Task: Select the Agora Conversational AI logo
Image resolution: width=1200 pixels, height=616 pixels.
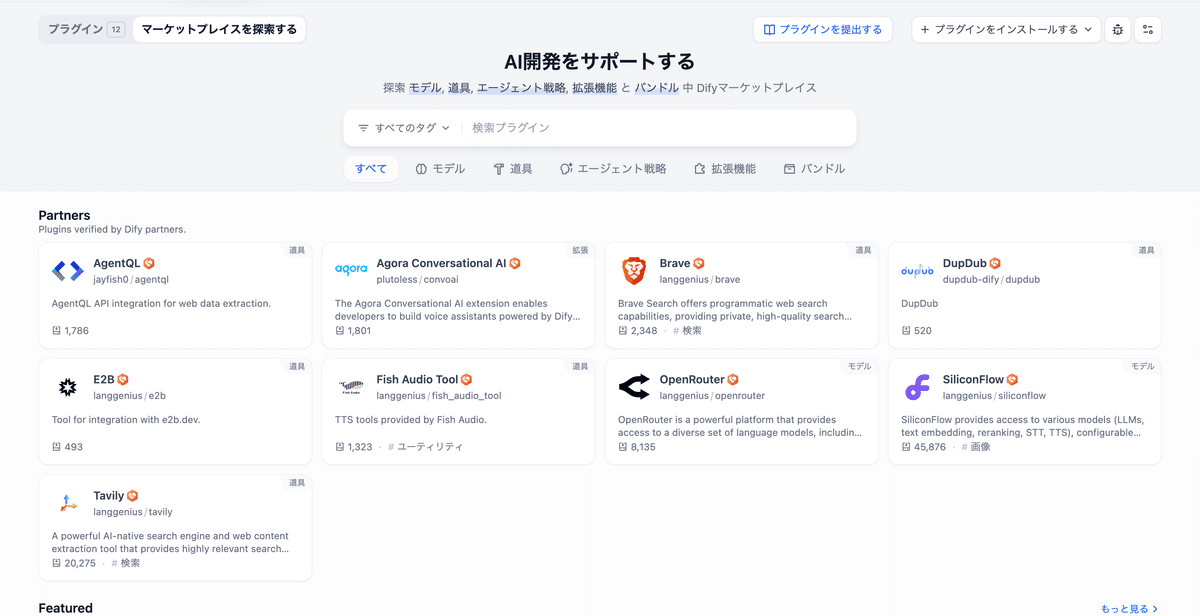Action: pos(349,270)
